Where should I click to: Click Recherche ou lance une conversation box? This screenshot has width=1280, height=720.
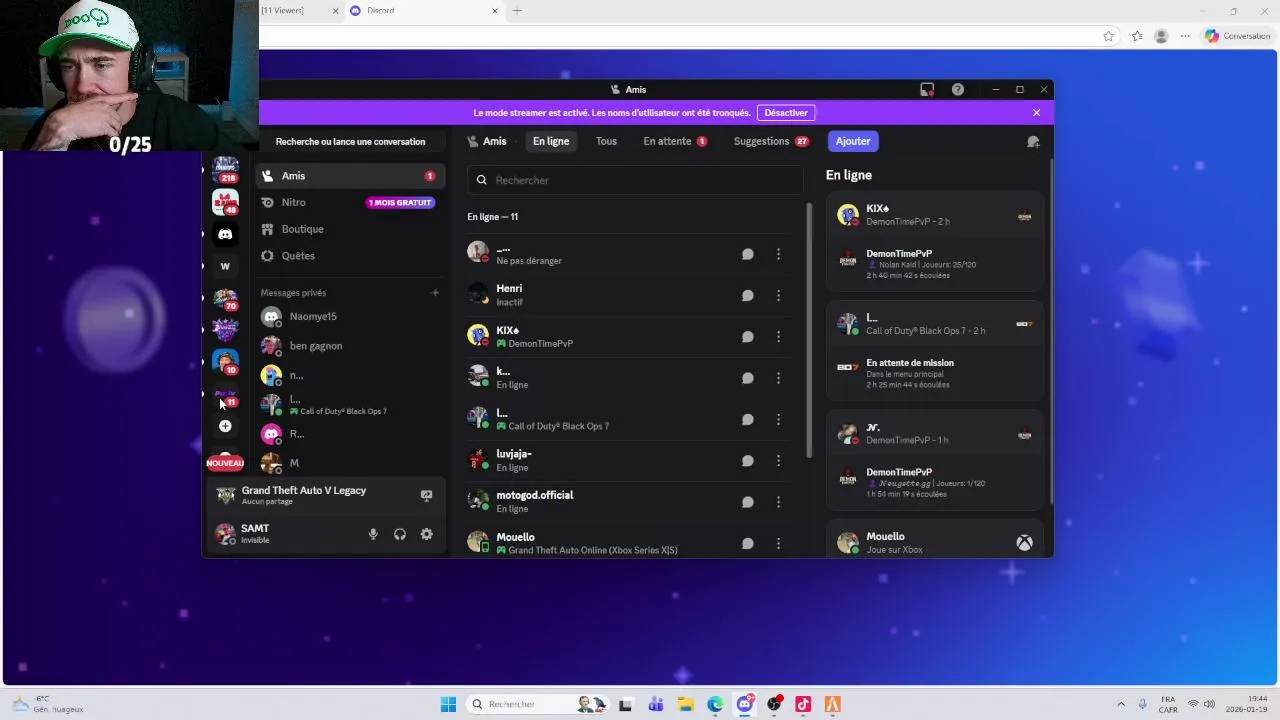350,142
